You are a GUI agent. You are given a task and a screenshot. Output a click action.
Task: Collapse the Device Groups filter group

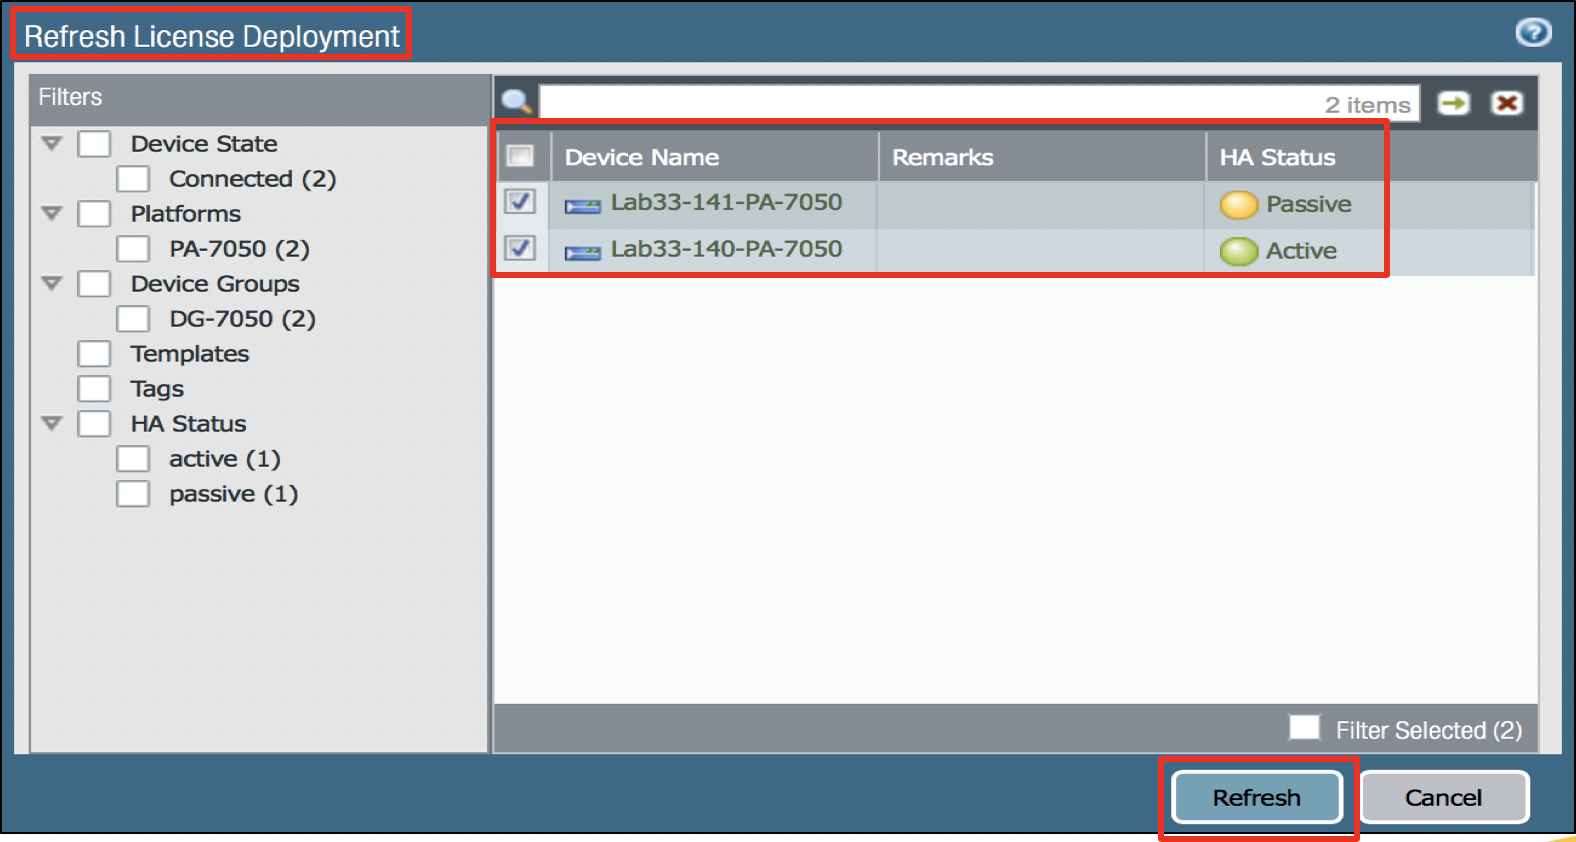(52, 284)
